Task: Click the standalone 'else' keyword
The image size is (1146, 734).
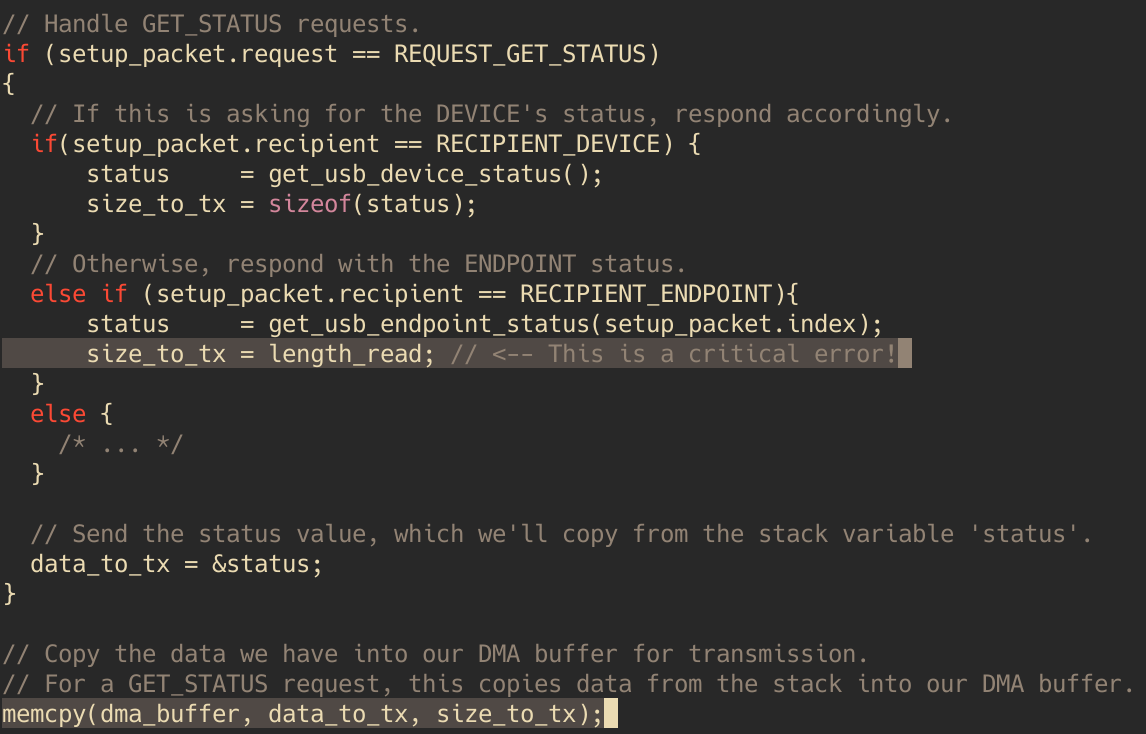Action: click(58, 414)
